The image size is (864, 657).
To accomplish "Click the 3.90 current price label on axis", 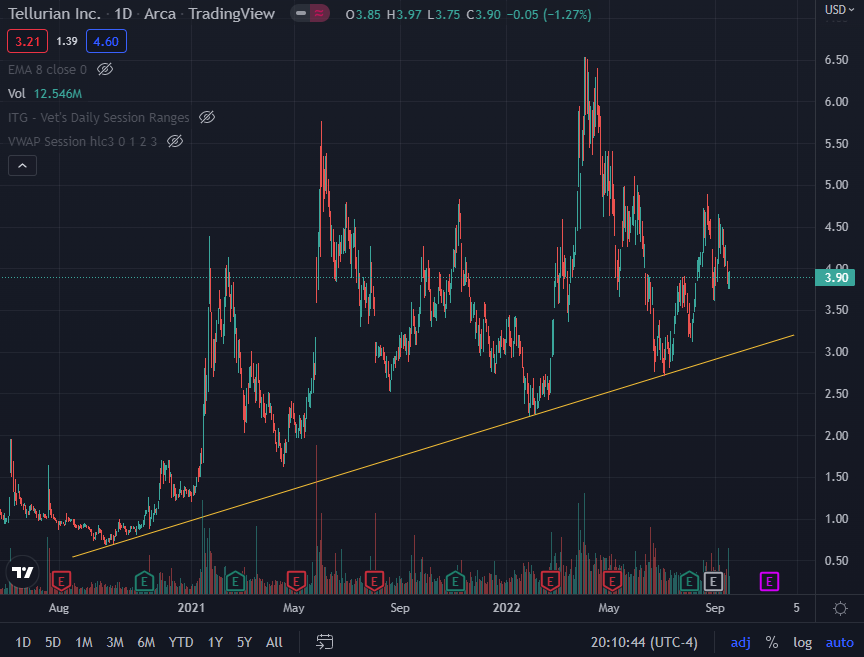I will (835, 277).
